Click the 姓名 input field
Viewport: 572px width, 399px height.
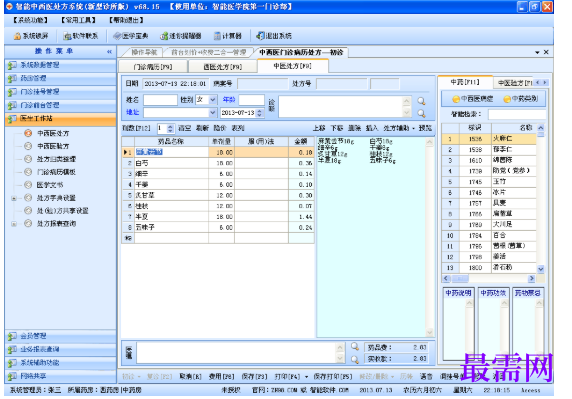(160, 100)
